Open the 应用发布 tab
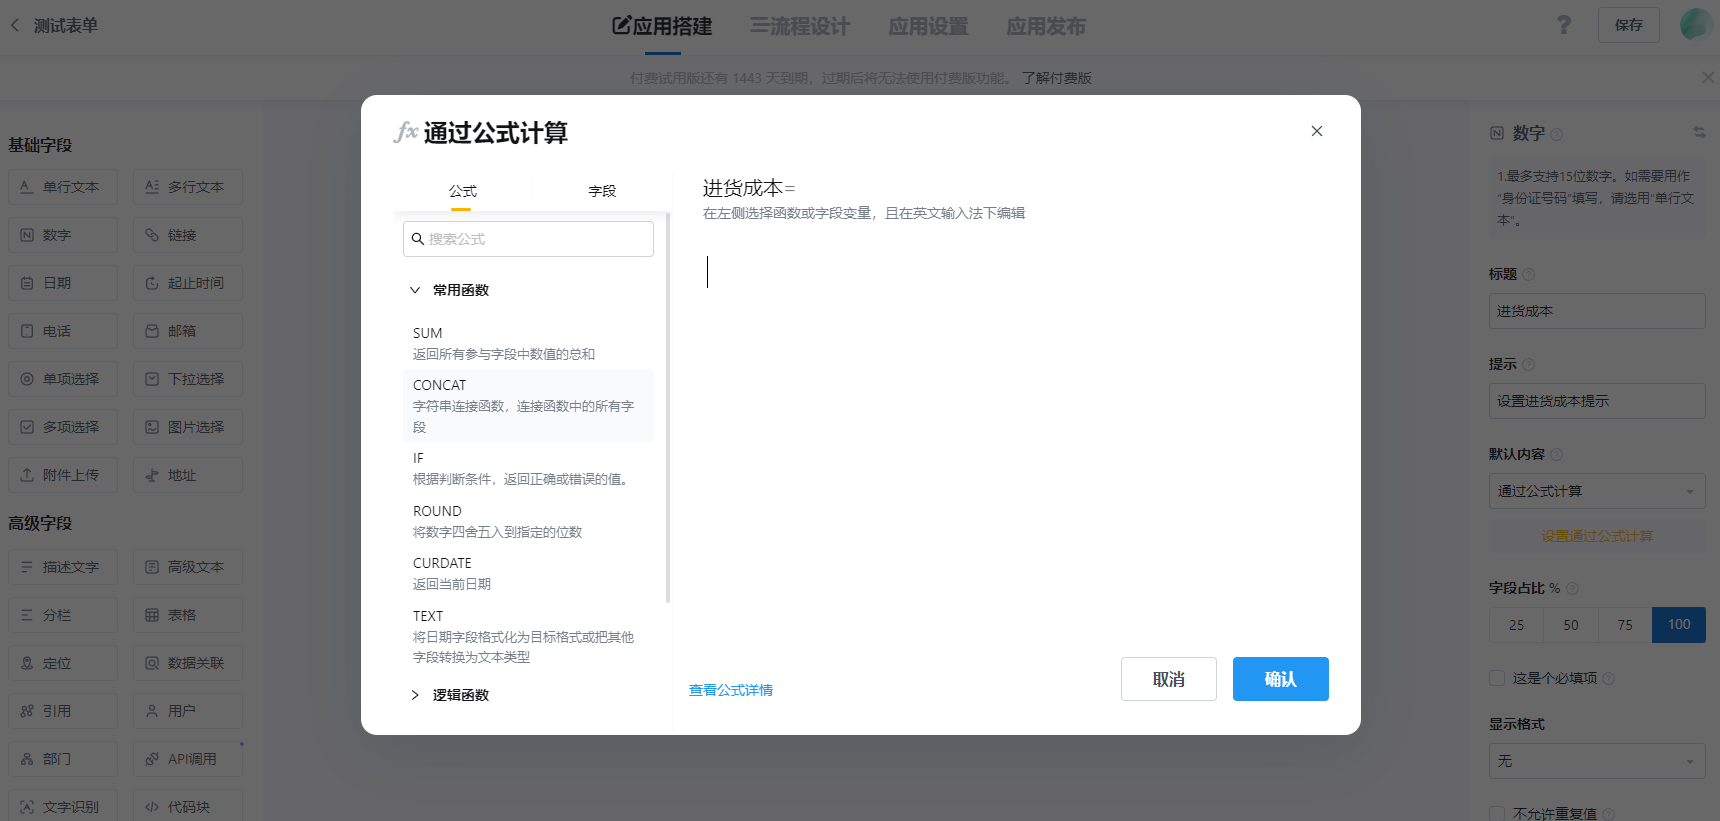 [x=1046, y=26]
